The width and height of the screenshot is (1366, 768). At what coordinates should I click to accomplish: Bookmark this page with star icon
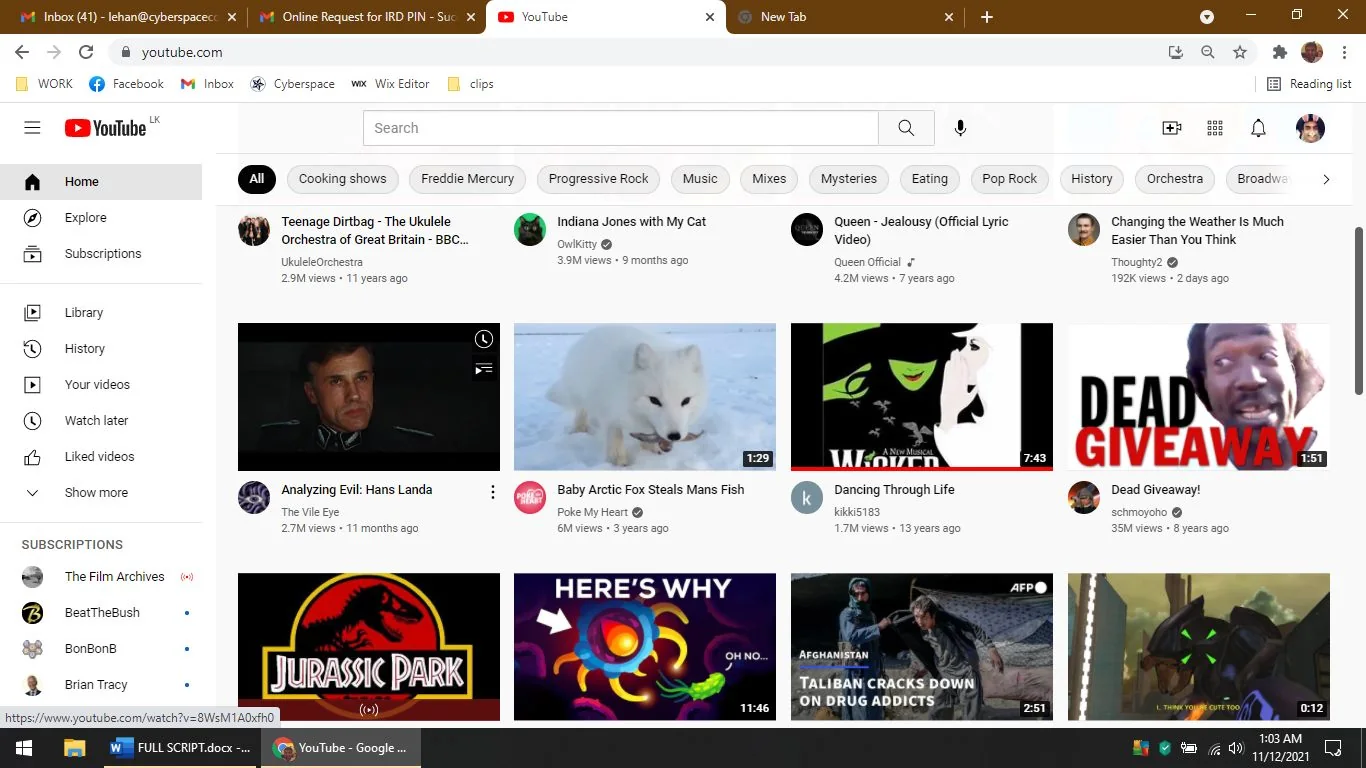(1240, 52)
